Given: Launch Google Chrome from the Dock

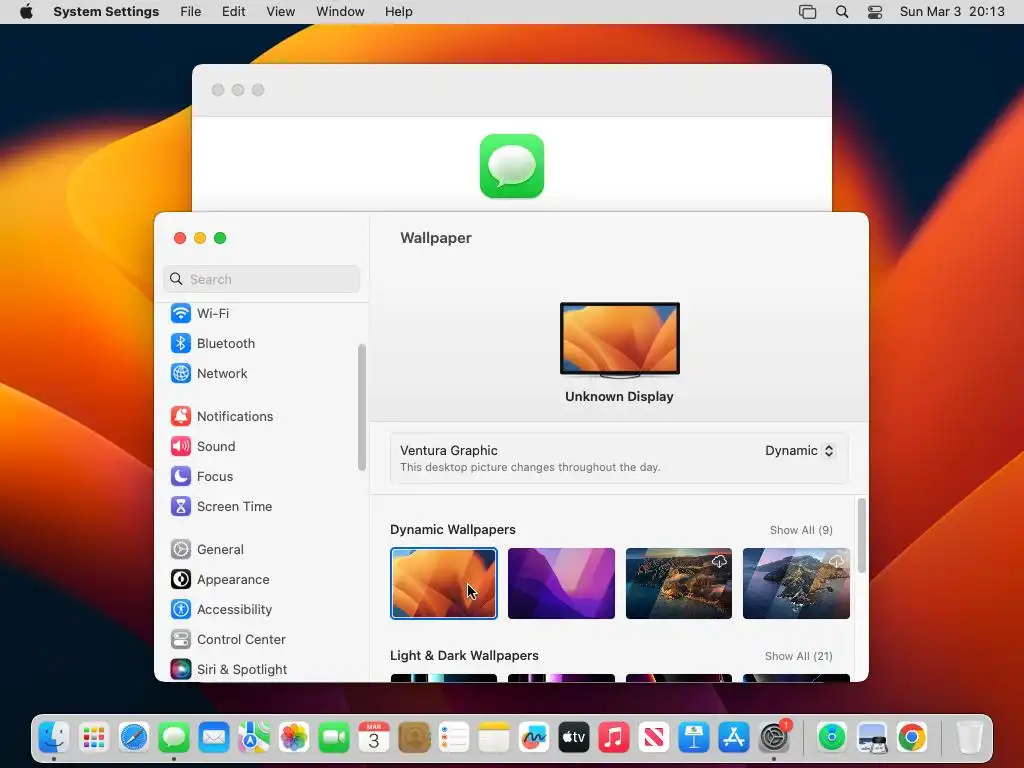Looking at the screenshot, I should click(912, 737).
